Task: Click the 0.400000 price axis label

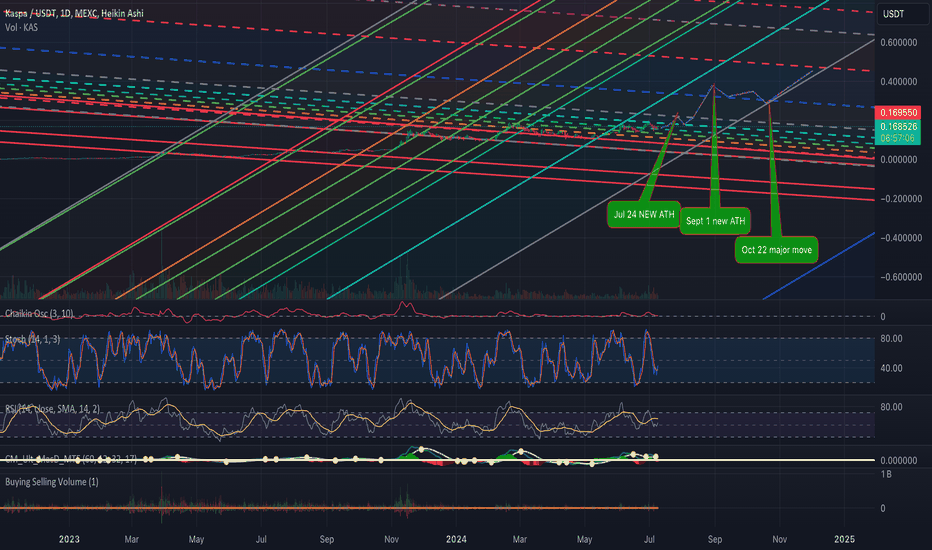Action: [898, 81]
